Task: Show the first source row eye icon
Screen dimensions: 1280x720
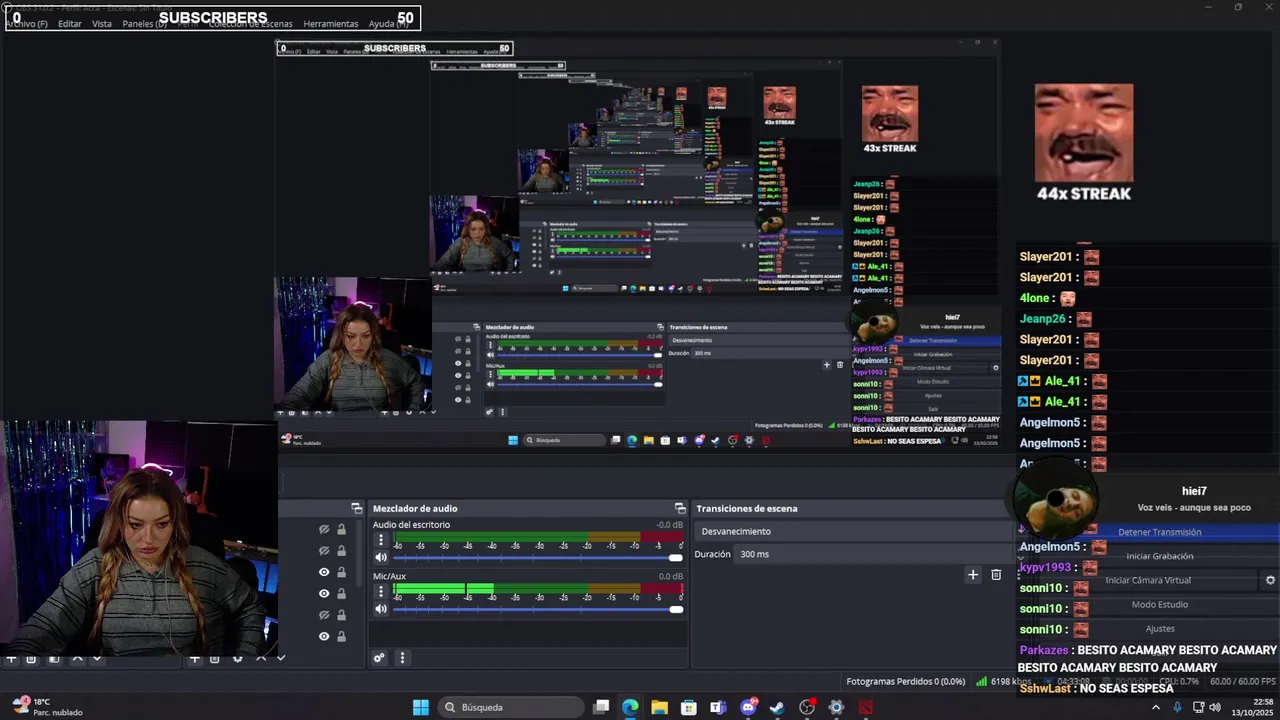Action: click(x=324, y=529)
